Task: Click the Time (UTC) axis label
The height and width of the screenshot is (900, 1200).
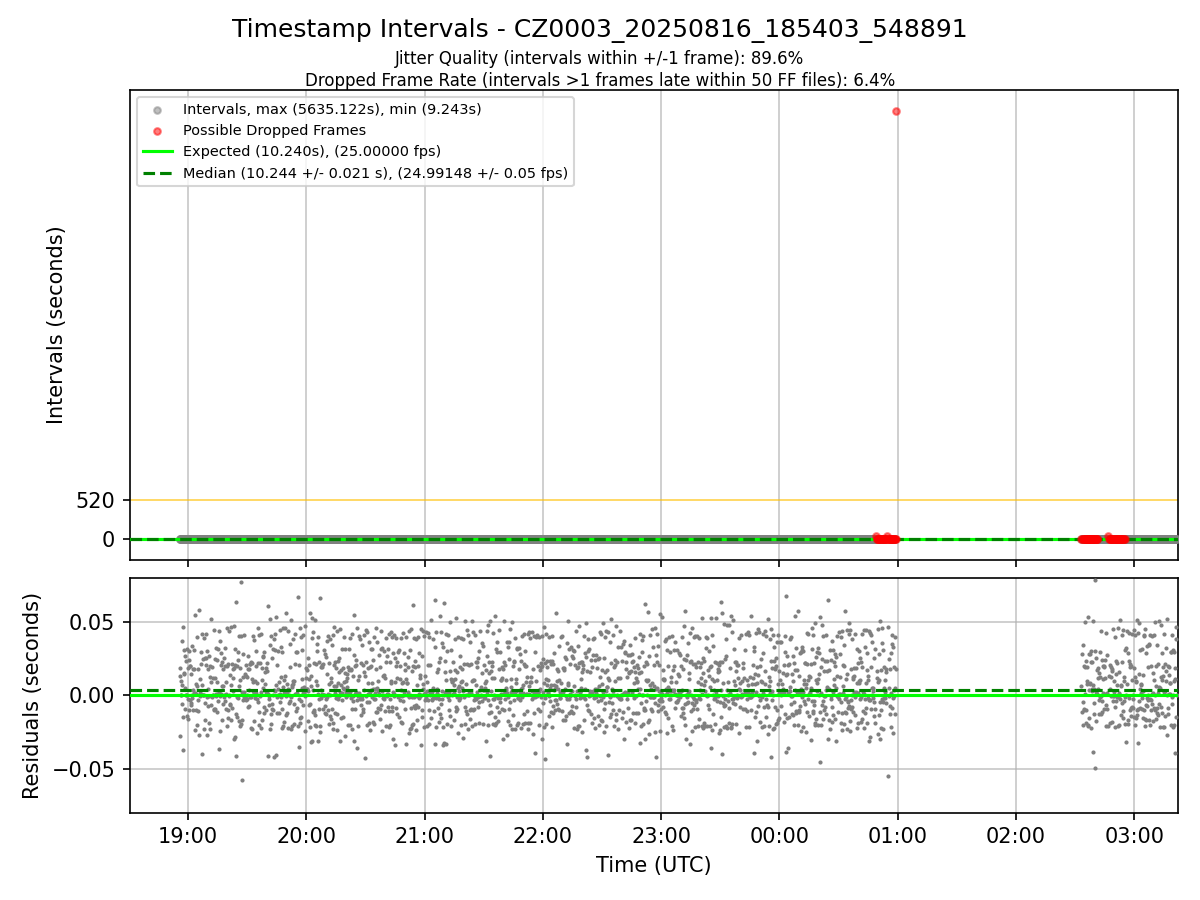Action: (654, 865)
